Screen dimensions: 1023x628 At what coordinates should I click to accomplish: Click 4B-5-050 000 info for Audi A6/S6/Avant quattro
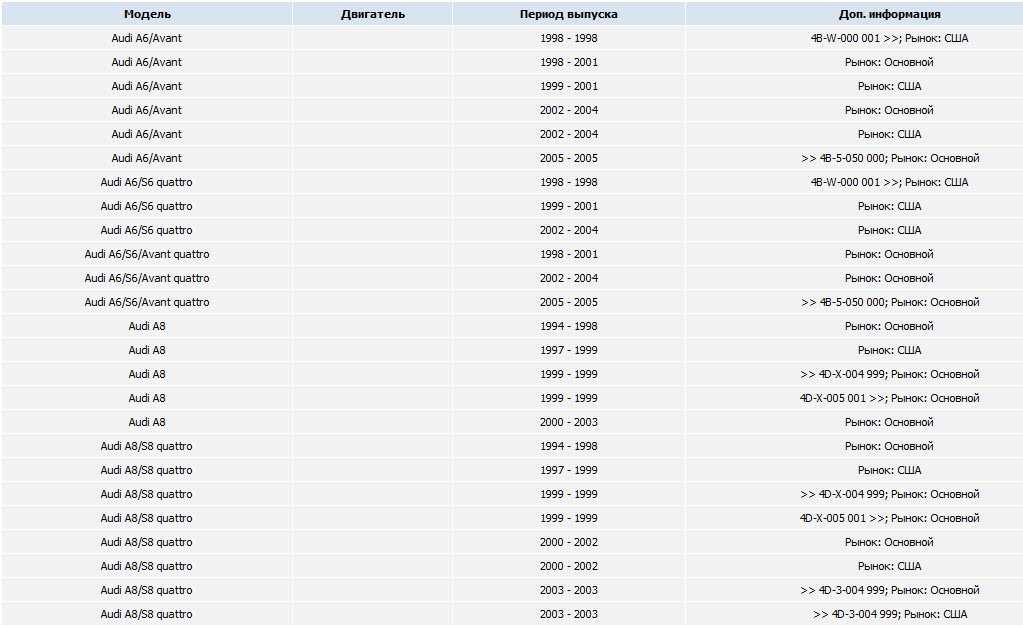(x=889, y=302)
